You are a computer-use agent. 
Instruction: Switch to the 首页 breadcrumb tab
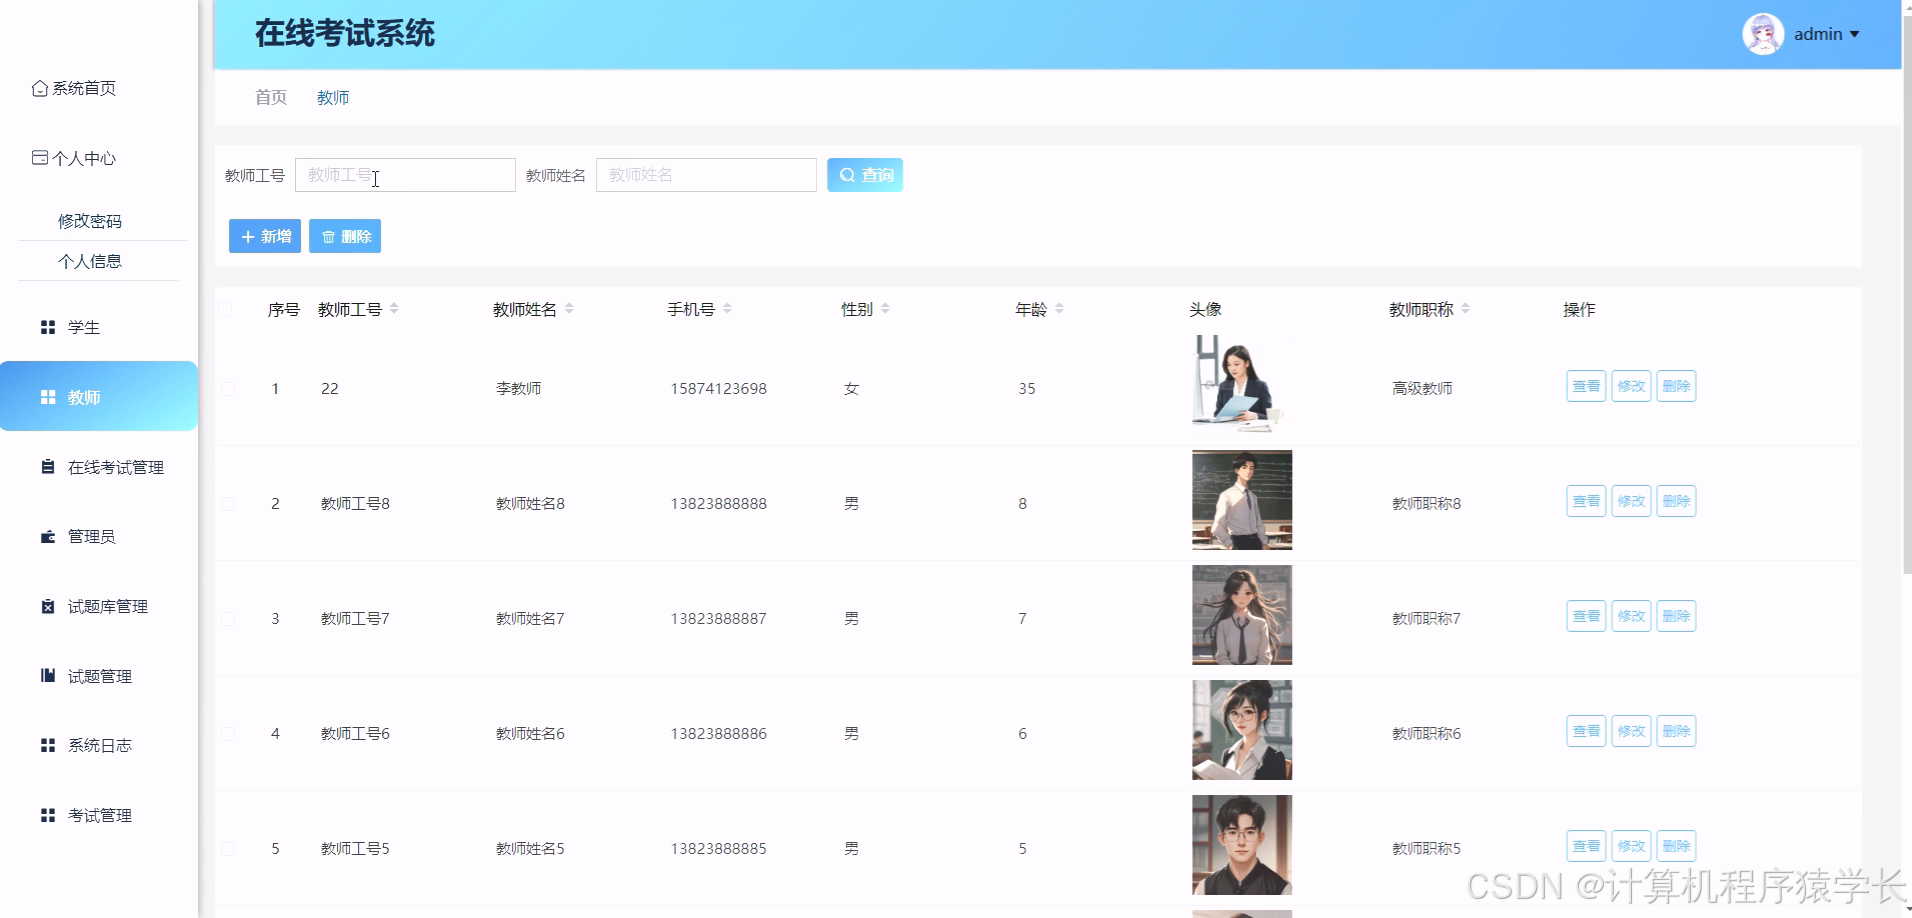click(270, 97)
